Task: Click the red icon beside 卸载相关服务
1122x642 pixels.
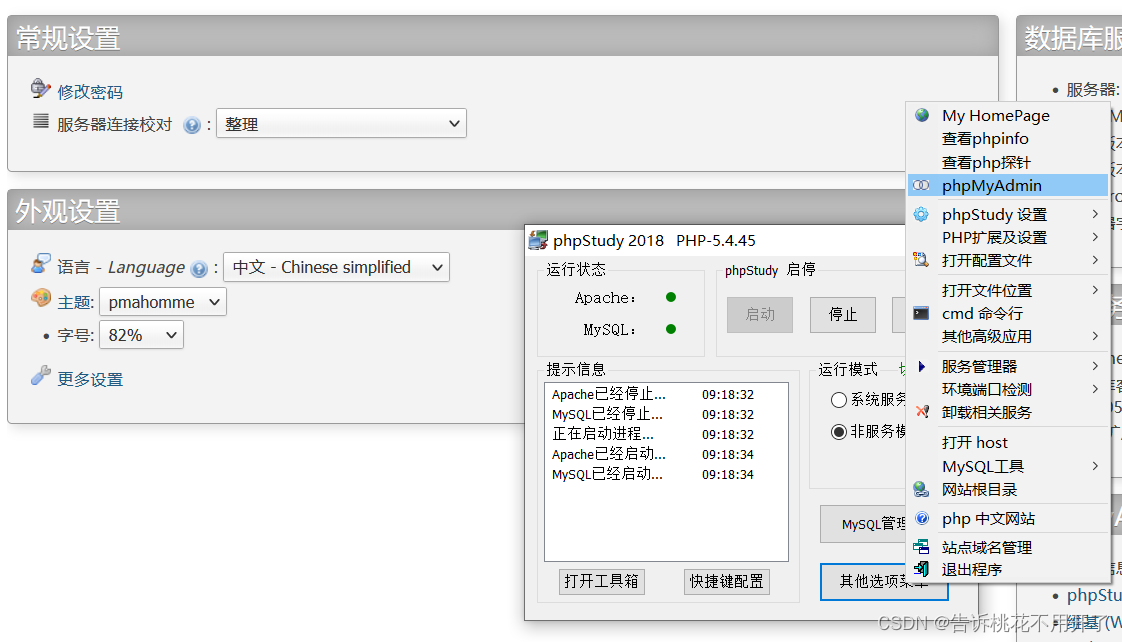Action: [922, 412]
